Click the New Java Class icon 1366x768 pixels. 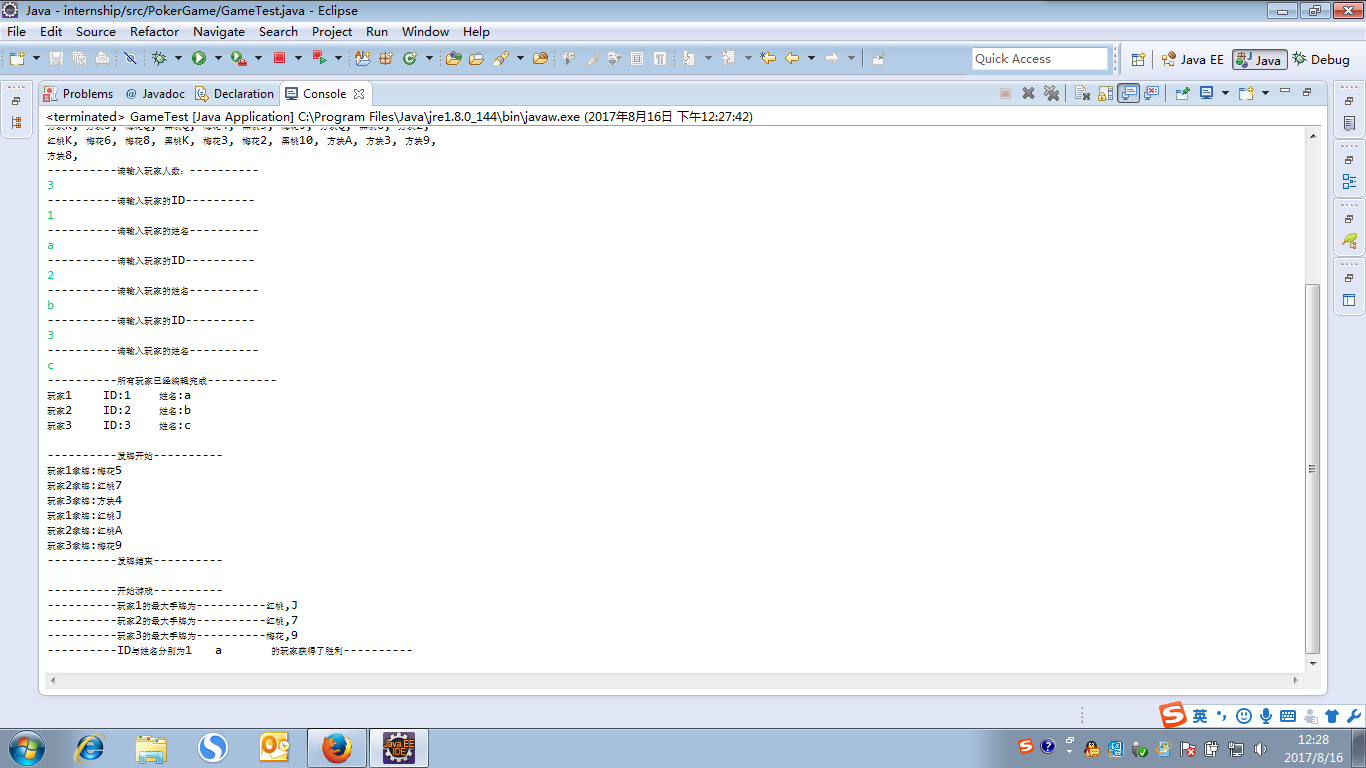409,59
